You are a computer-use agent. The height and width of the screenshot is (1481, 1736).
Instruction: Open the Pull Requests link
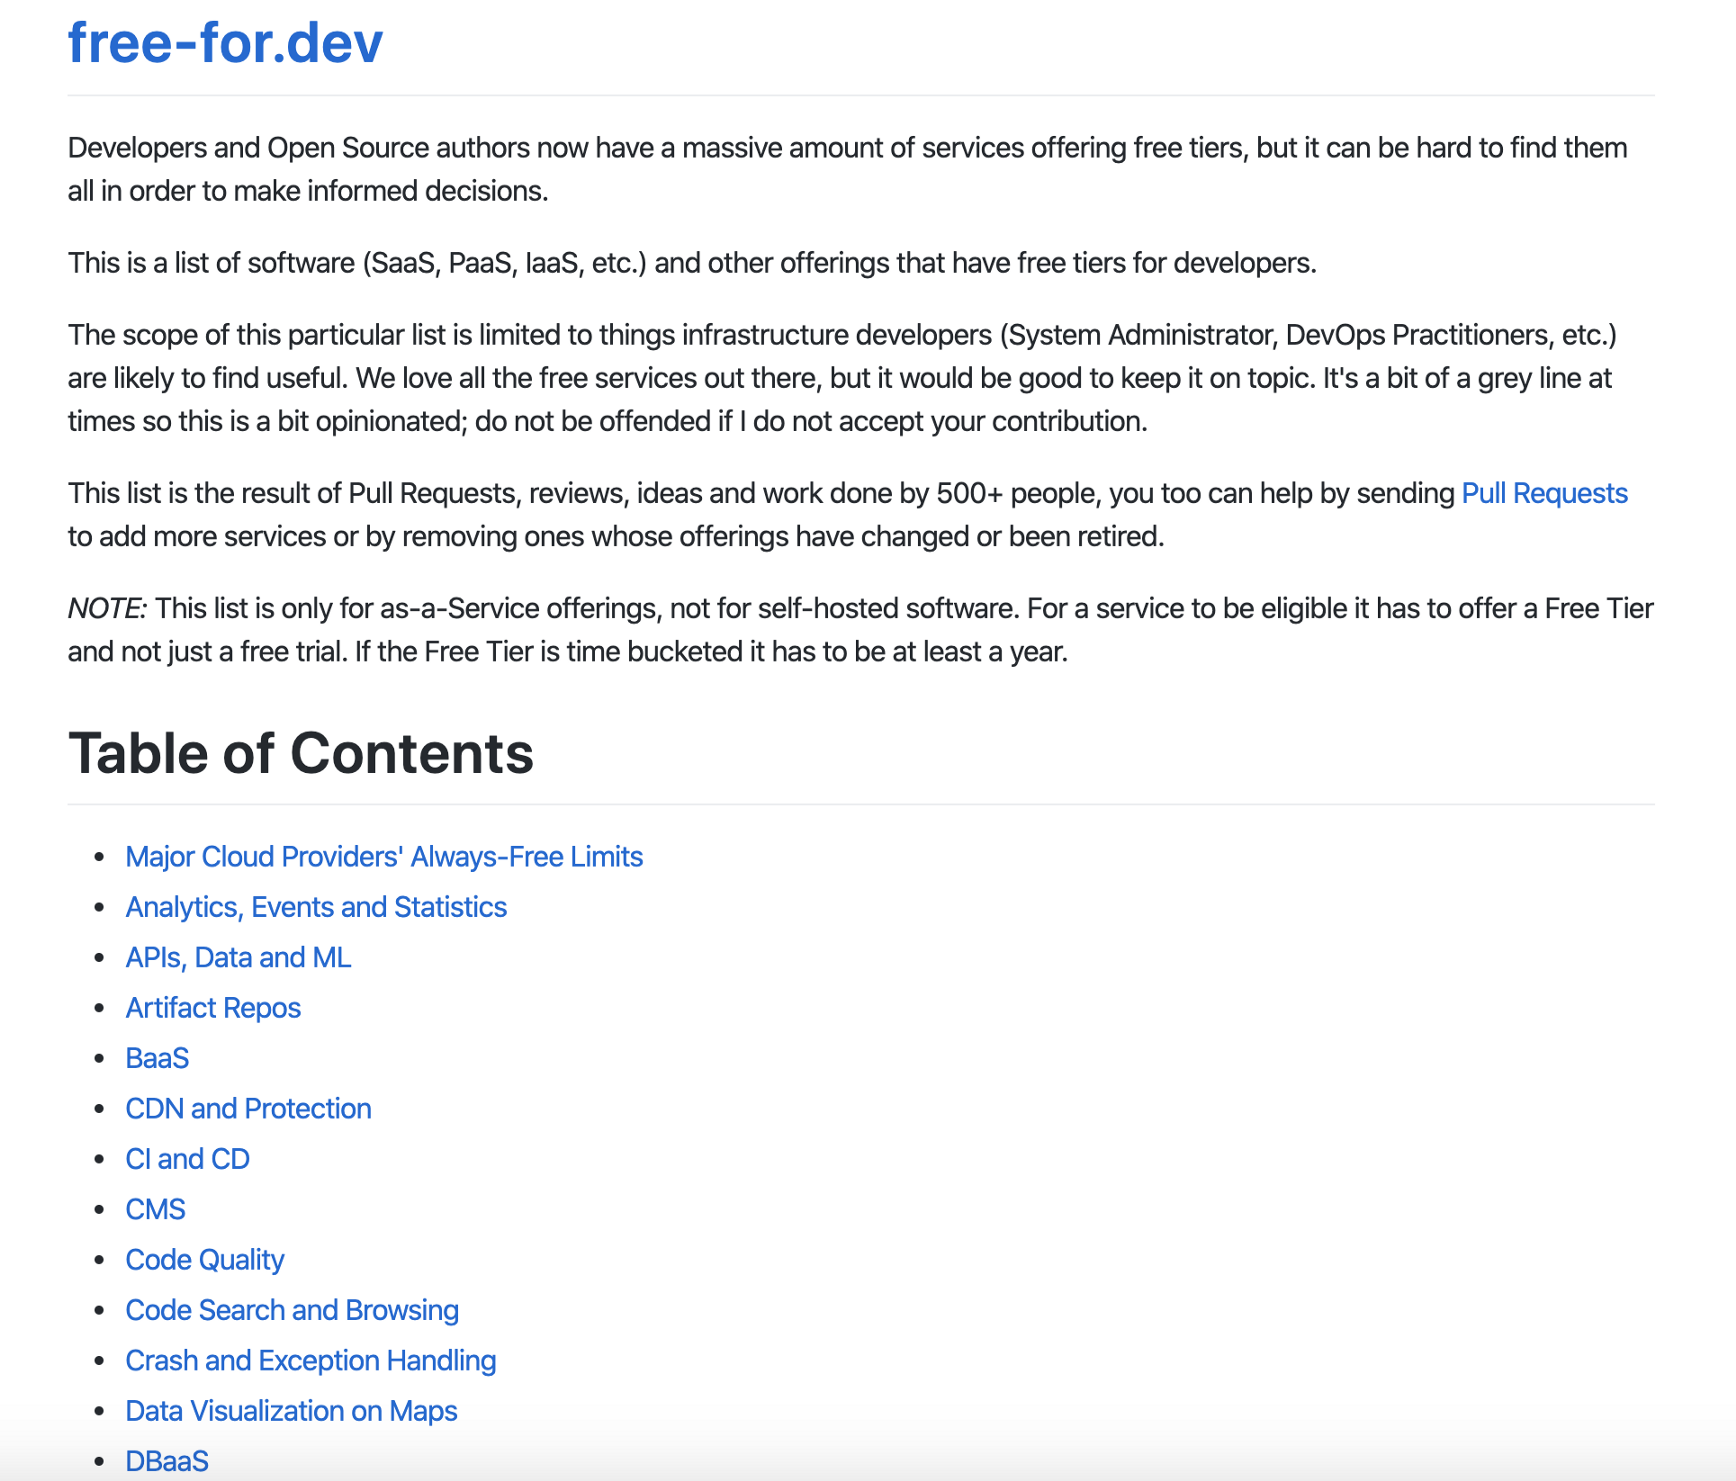pos(1543,494)
